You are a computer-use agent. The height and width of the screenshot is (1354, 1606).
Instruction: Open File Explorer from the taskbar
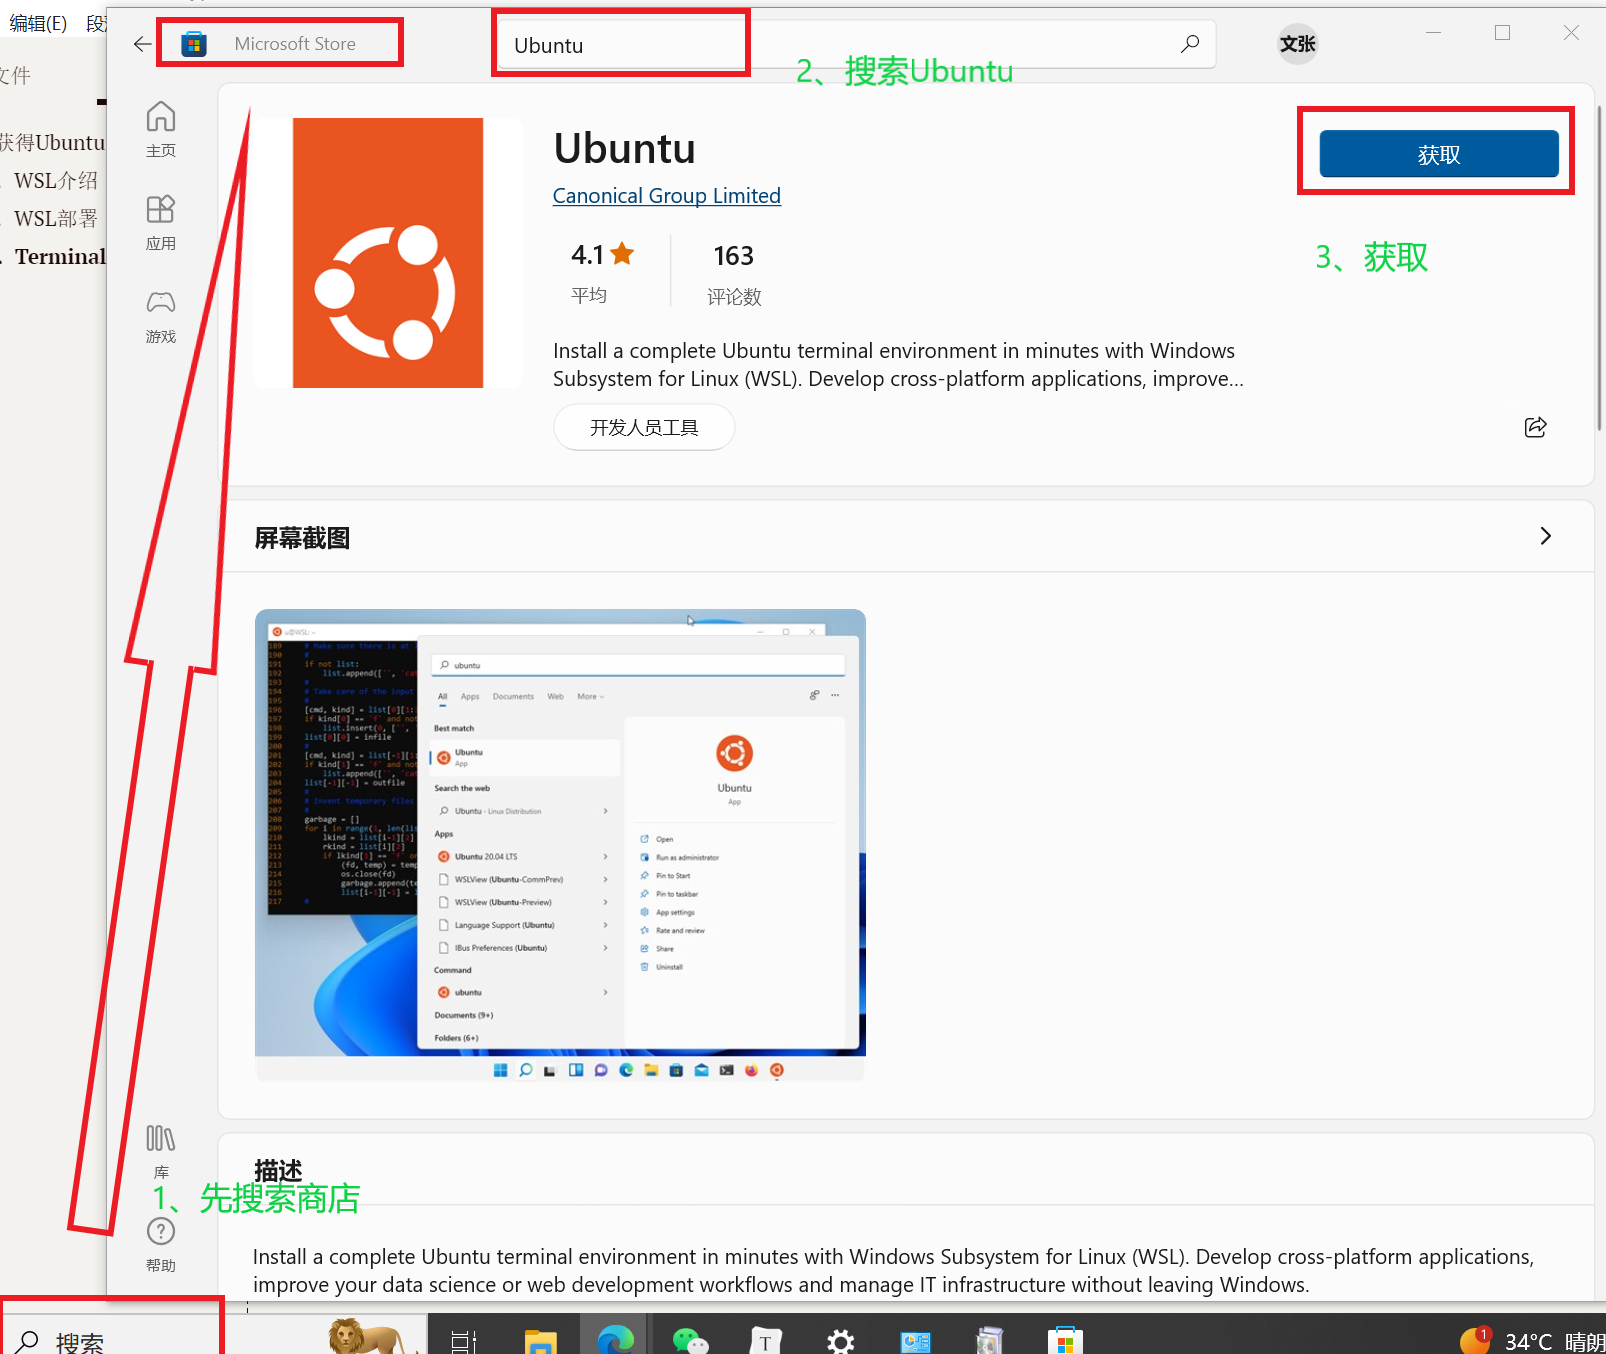click(541, 1340)
